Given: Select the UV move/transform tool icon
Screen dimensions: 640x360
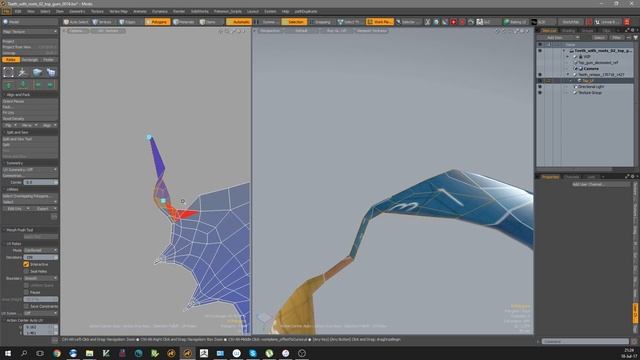Looking at the screenshot, I should (22, 72).
